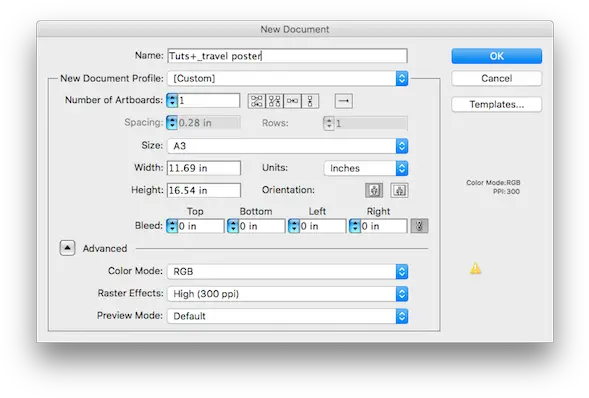The image size is (589, 398).
Task: Open the Preview Mode dropdown
Action: 288,316
